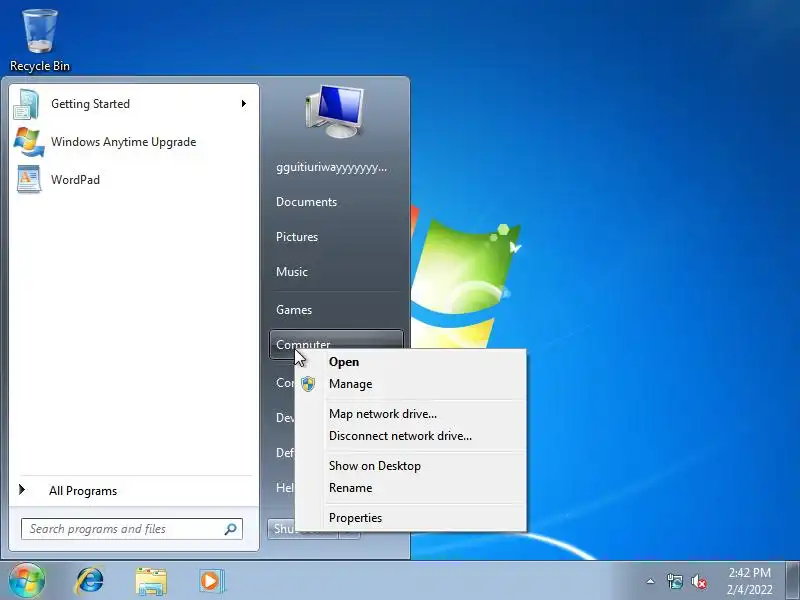Click the UAC shield icon beside Manage
800x600 pixels.
pyautogui.click(x=308, y=384)
